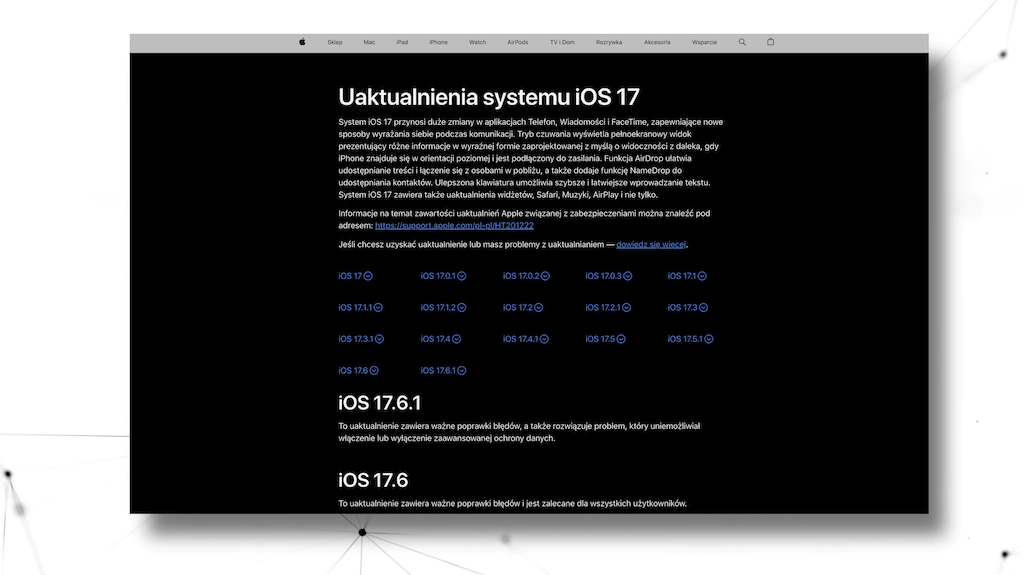Open the search magnifier icon
This screenshot has height=575, width=1024.
(742, 42)
